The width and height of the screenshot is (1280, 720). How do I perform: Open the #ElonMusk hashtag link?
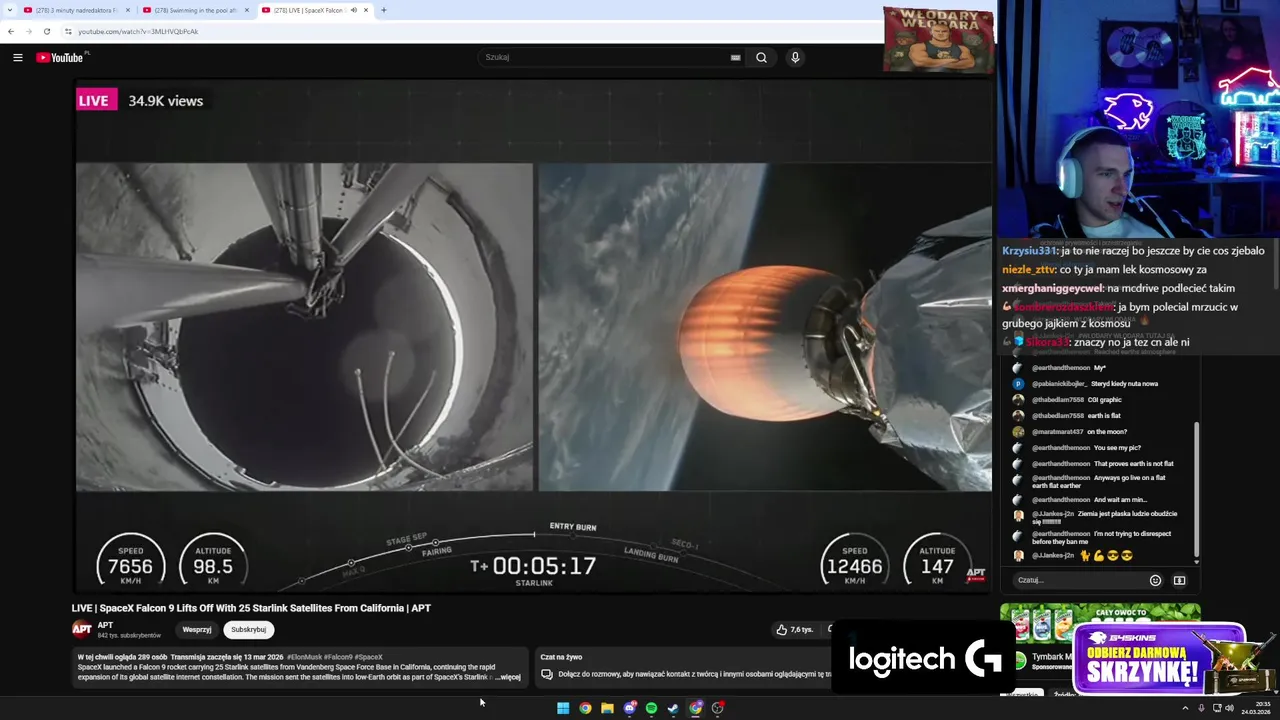[x=305, y=657]
